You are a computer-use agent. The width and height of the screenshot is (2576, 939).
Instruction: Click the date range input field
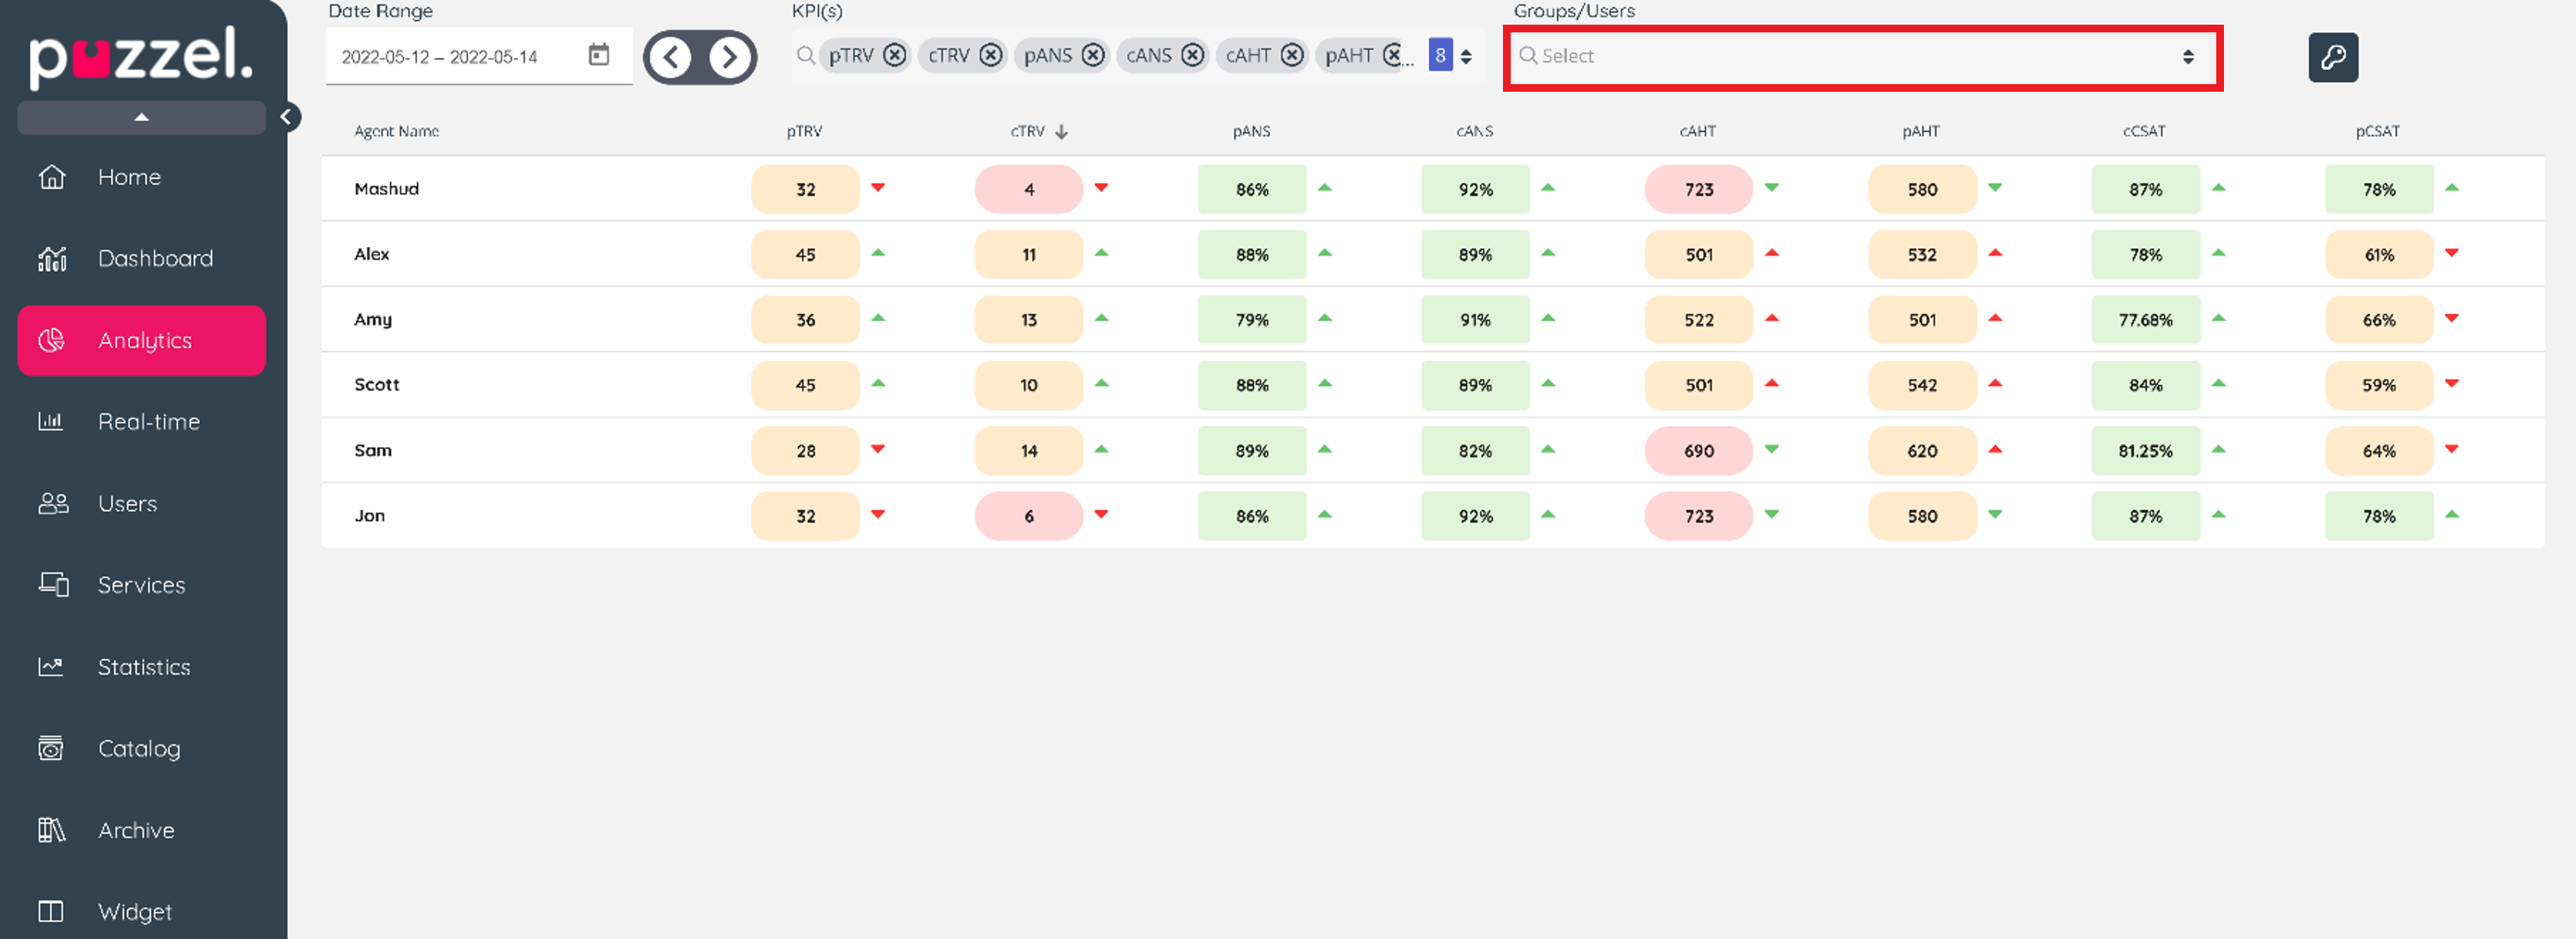click(x=440, y=57)
